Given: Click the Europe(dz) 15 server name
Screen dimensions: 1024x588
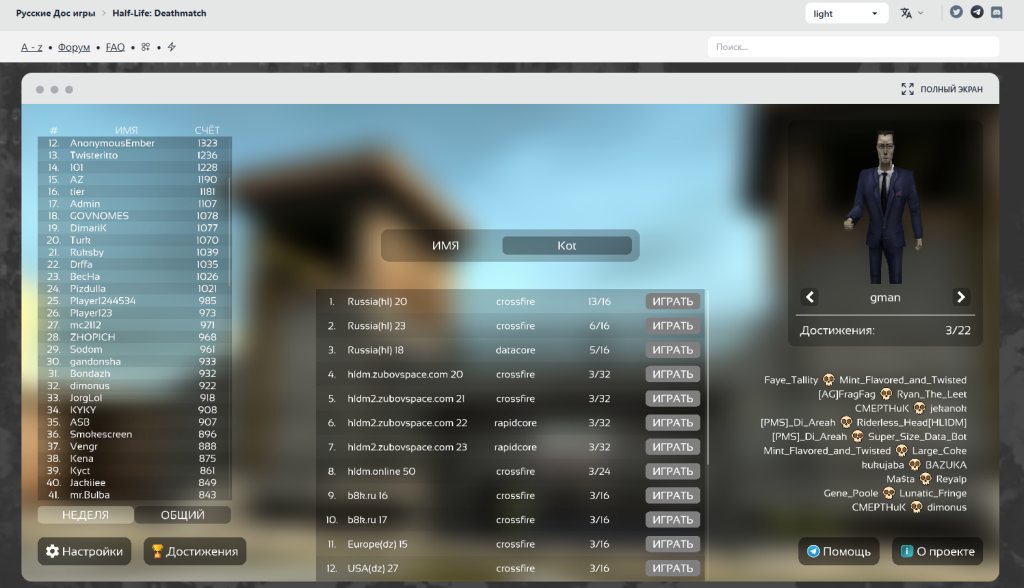Looking at the screenshot, I should pos(377,544).
